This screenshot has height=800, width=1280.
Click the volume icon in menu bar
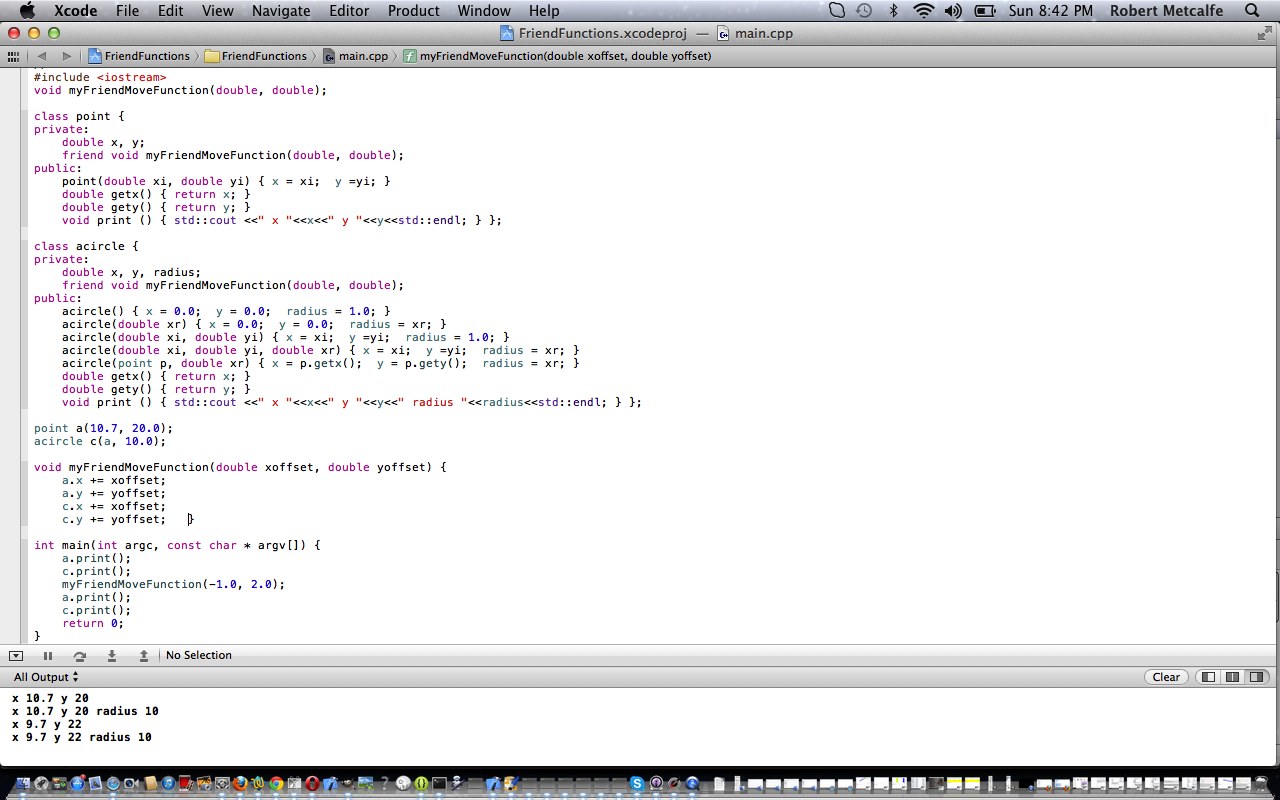click(953, 11)
